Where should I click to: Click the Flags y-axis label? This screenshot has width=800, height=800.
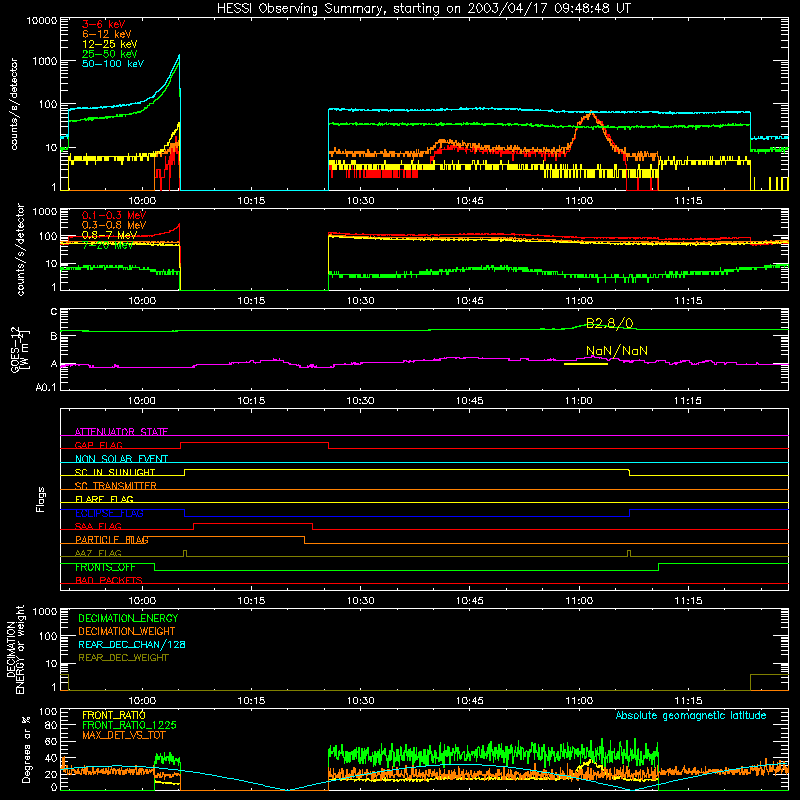(40, 499)
